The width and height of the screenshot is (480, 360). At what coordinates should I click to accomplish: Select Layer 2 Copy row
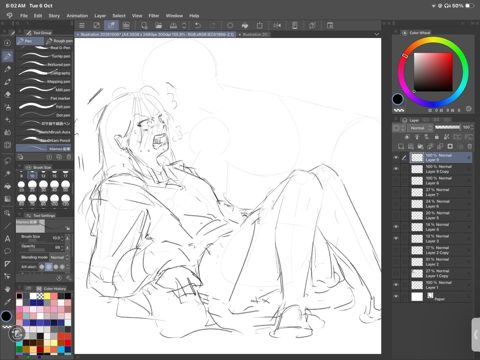click(440, 250)
